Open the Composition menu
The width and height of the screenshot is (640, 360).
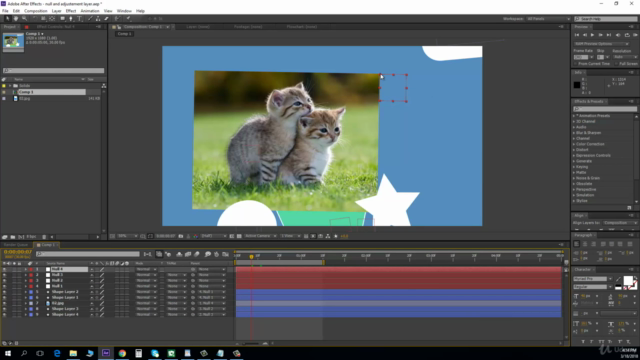pos(36,11)
